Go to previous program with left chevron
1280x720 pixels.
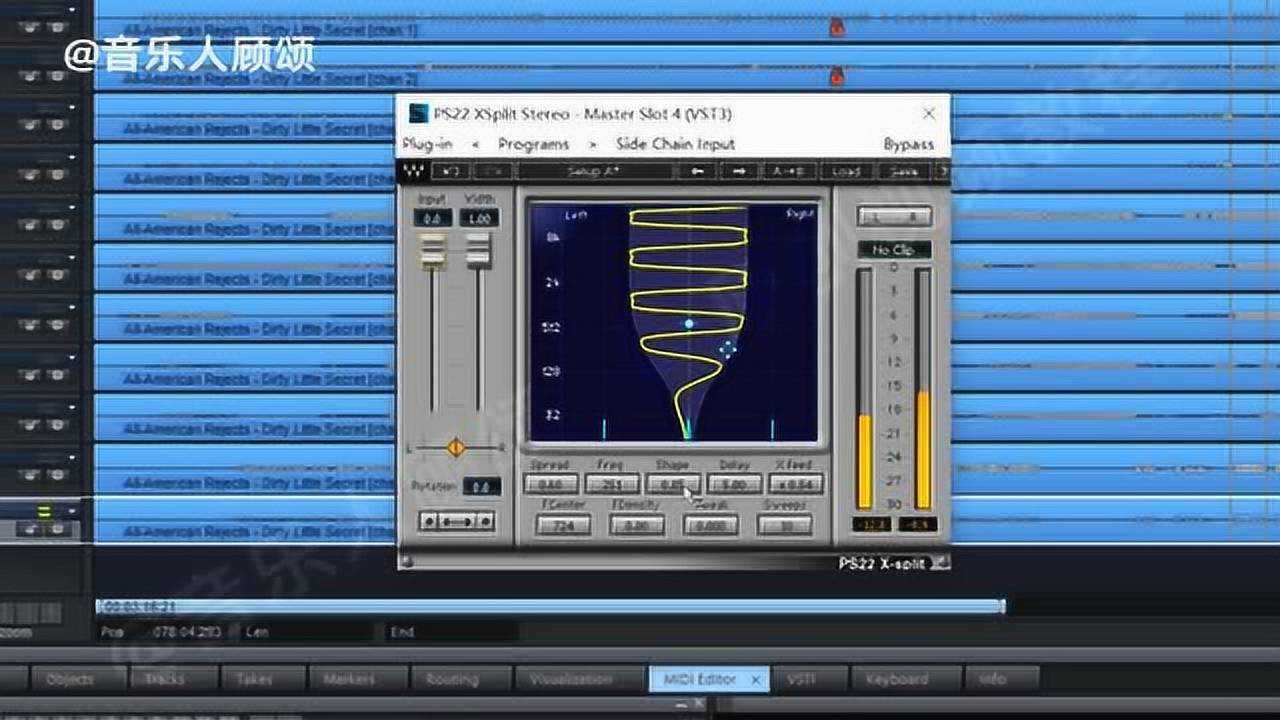pos(476,144)
